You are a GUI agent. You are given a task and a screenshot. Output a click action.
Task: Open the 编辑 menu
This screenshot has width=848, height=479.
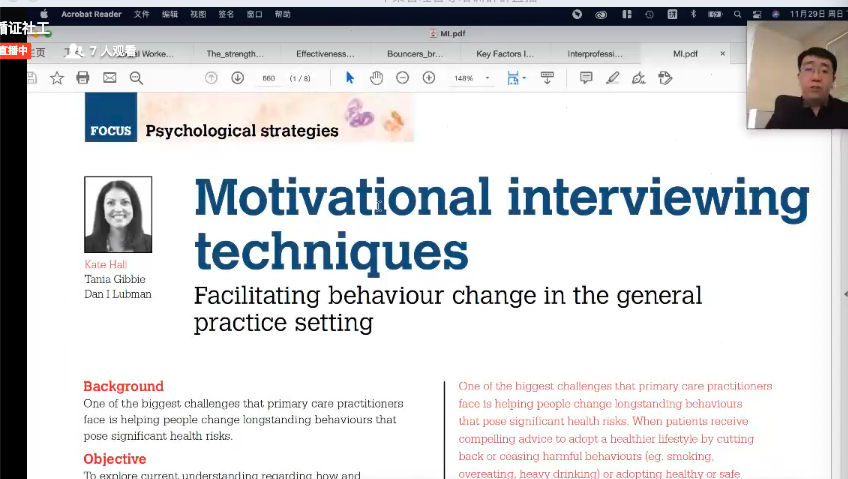click(170, 14)
